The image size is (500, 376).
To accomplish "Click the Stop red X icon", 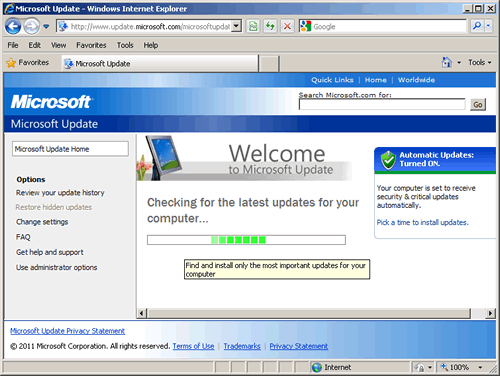I will click(287, 26).
